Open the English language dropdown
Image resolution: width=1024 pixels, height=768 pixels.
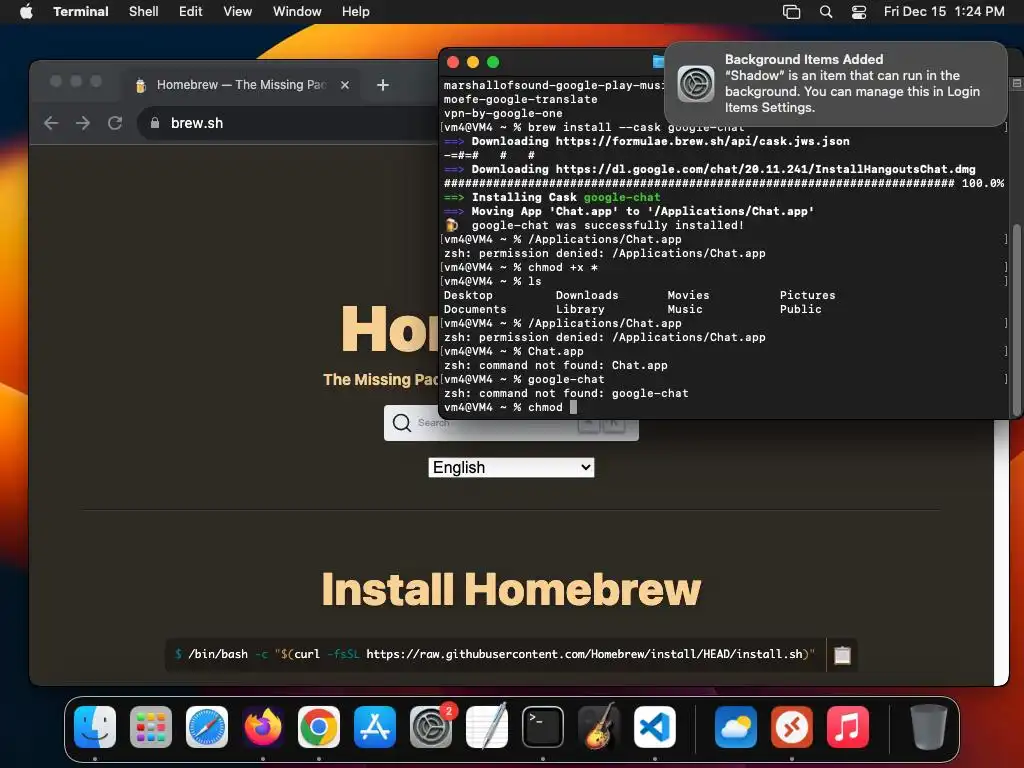(511, 468)
